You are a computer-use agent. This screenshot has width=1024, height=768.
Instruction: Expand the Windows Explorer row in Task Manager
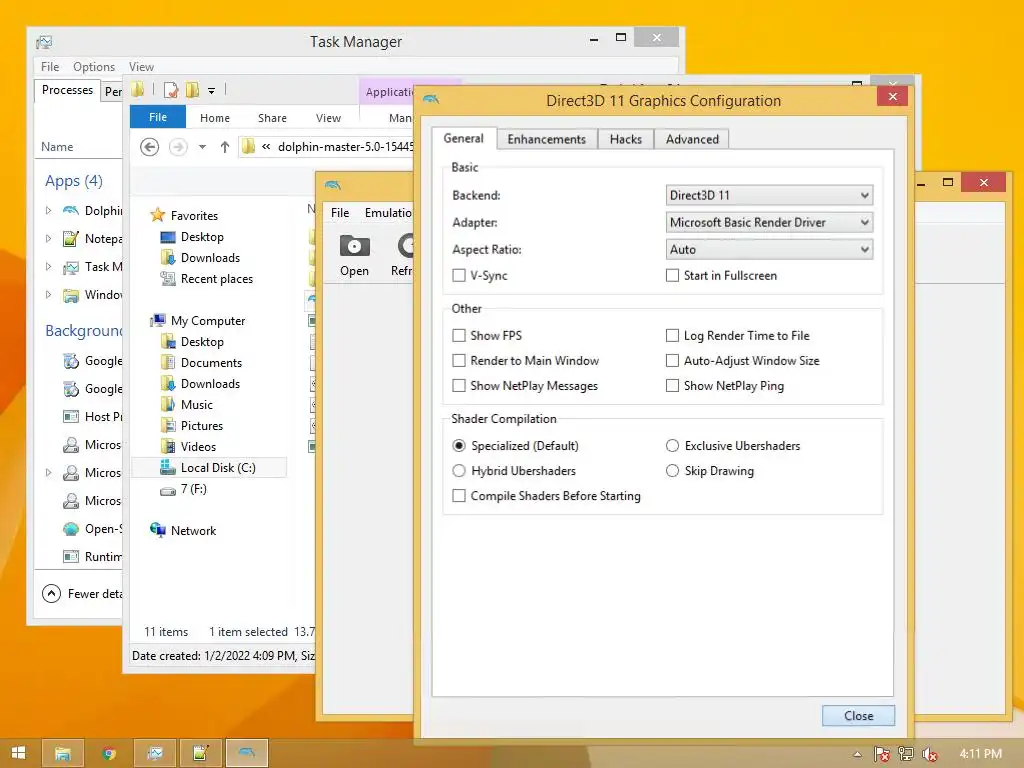point(48,295)
